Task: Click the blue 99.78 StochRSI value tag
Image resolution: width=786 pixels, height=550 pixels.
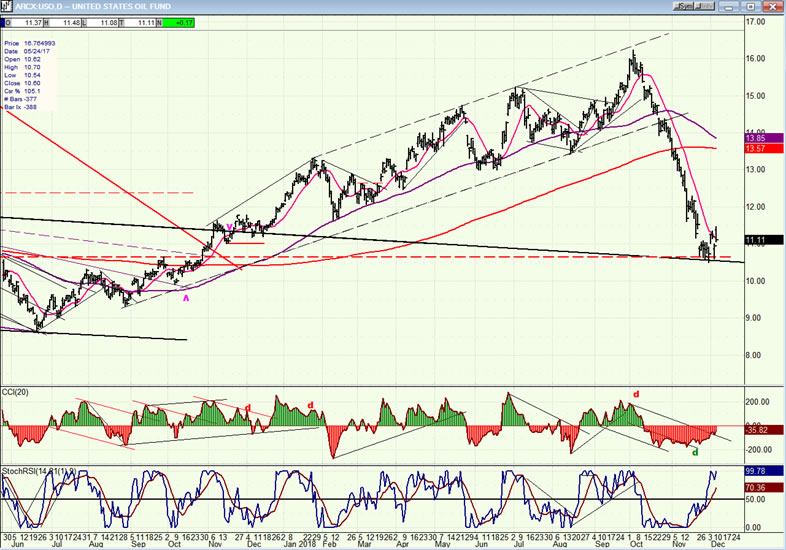Action: 764,471
